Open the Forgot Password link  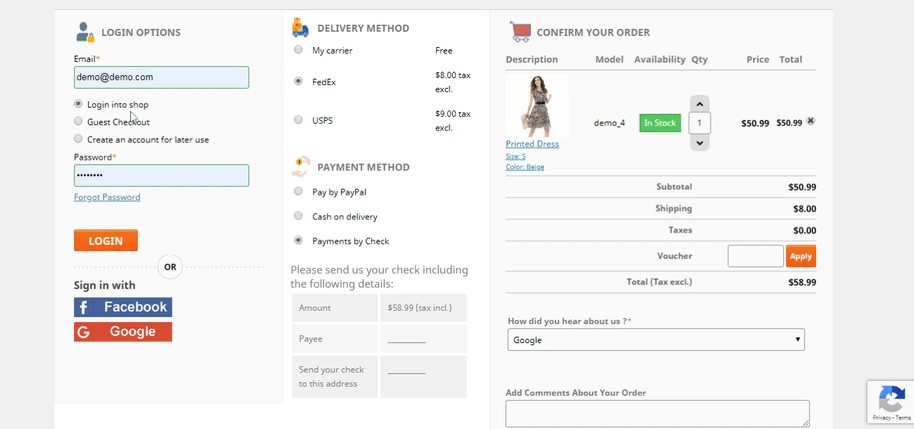pyautogui.click(x=107, y=197)
